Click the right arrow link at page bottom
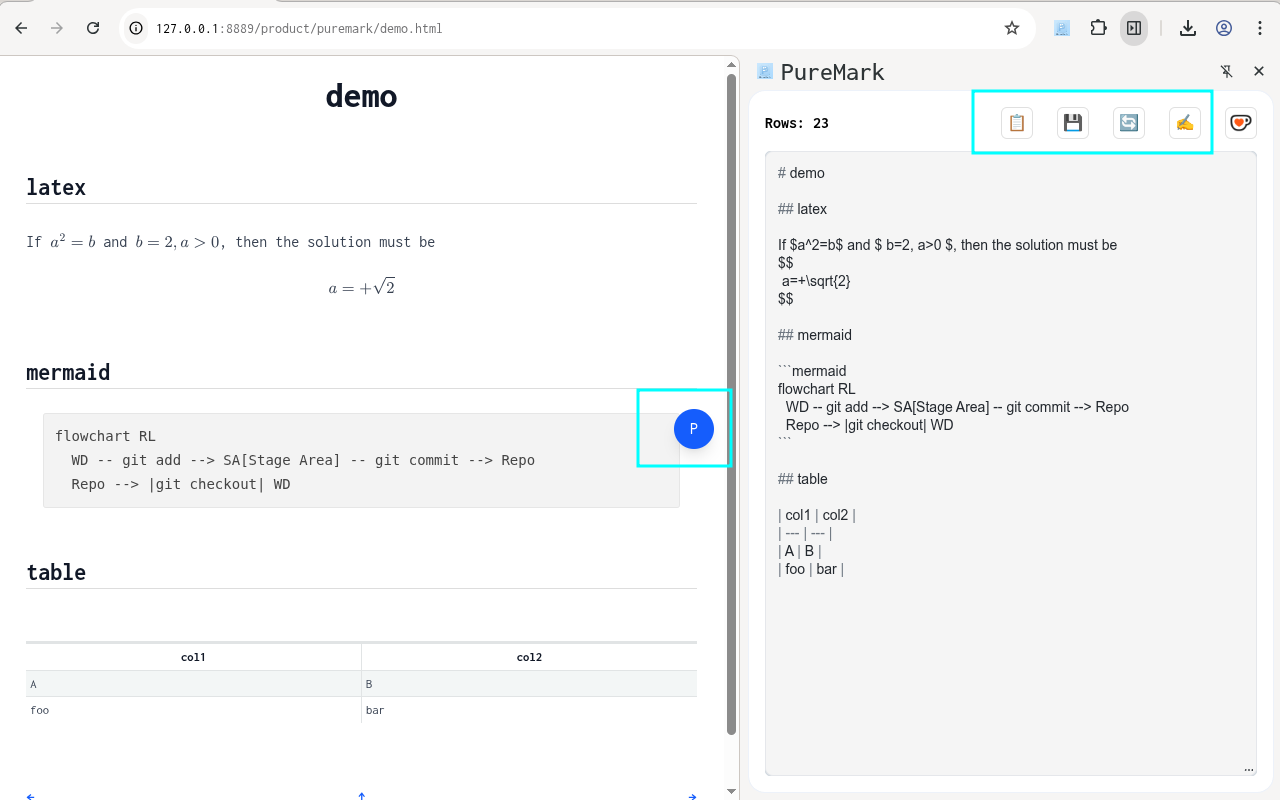Viewport: 1280px width, 800px height. (x=692, y=796)
